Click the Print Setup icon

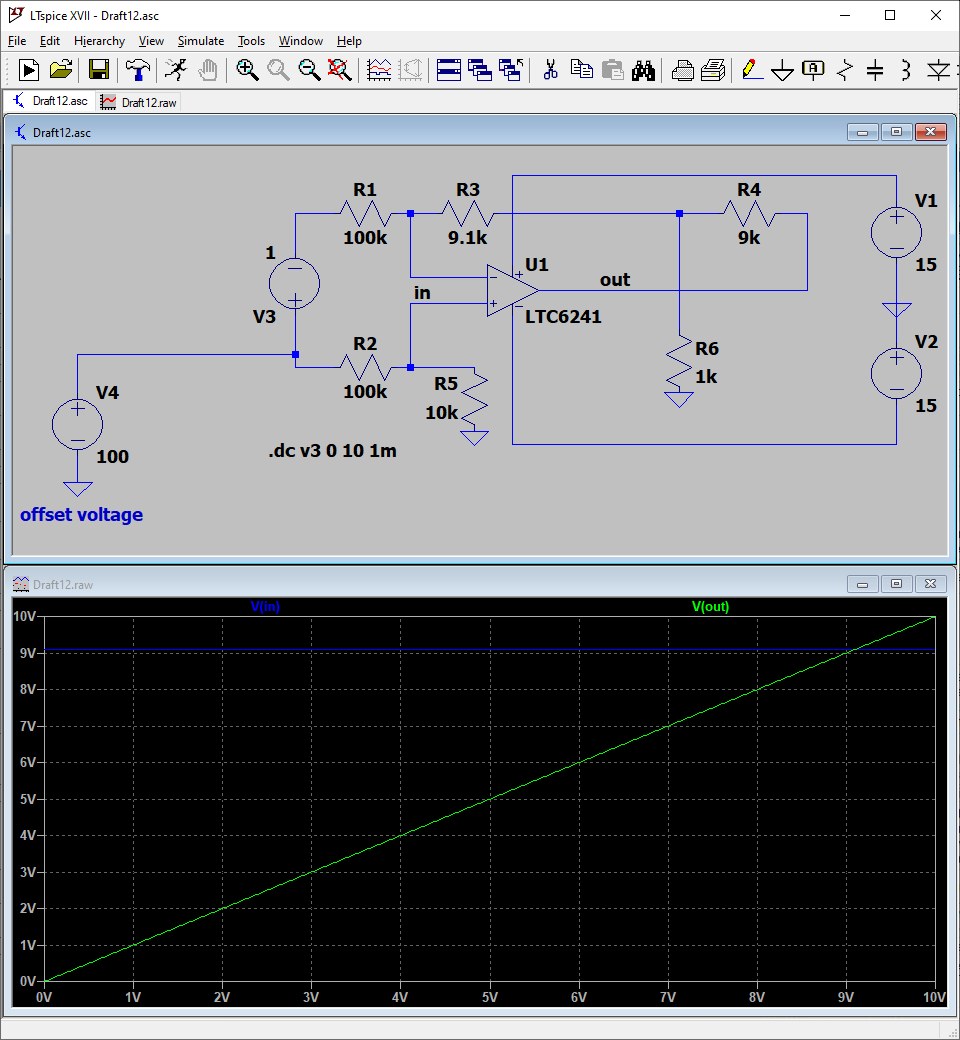pos(682,70)
